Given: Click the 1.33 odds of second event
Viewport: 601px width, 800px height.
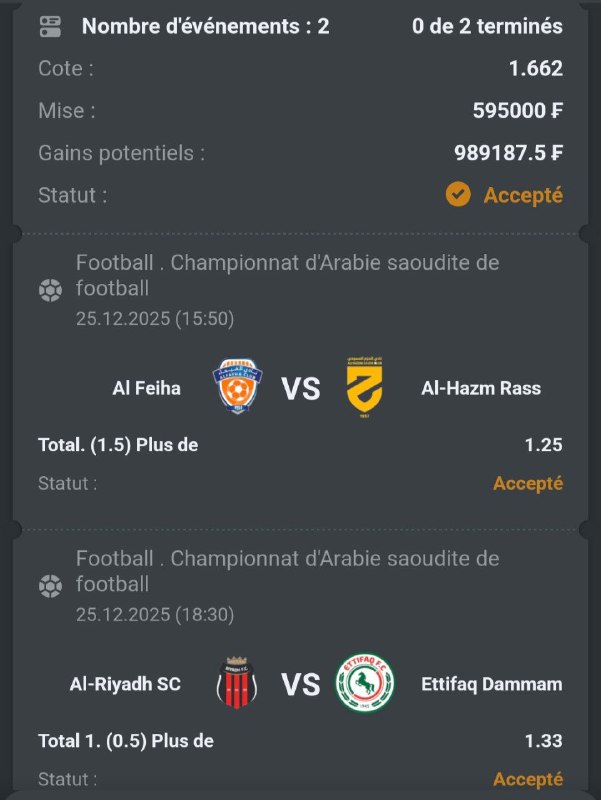Looking at the screenshot, I should coord(543,741).
